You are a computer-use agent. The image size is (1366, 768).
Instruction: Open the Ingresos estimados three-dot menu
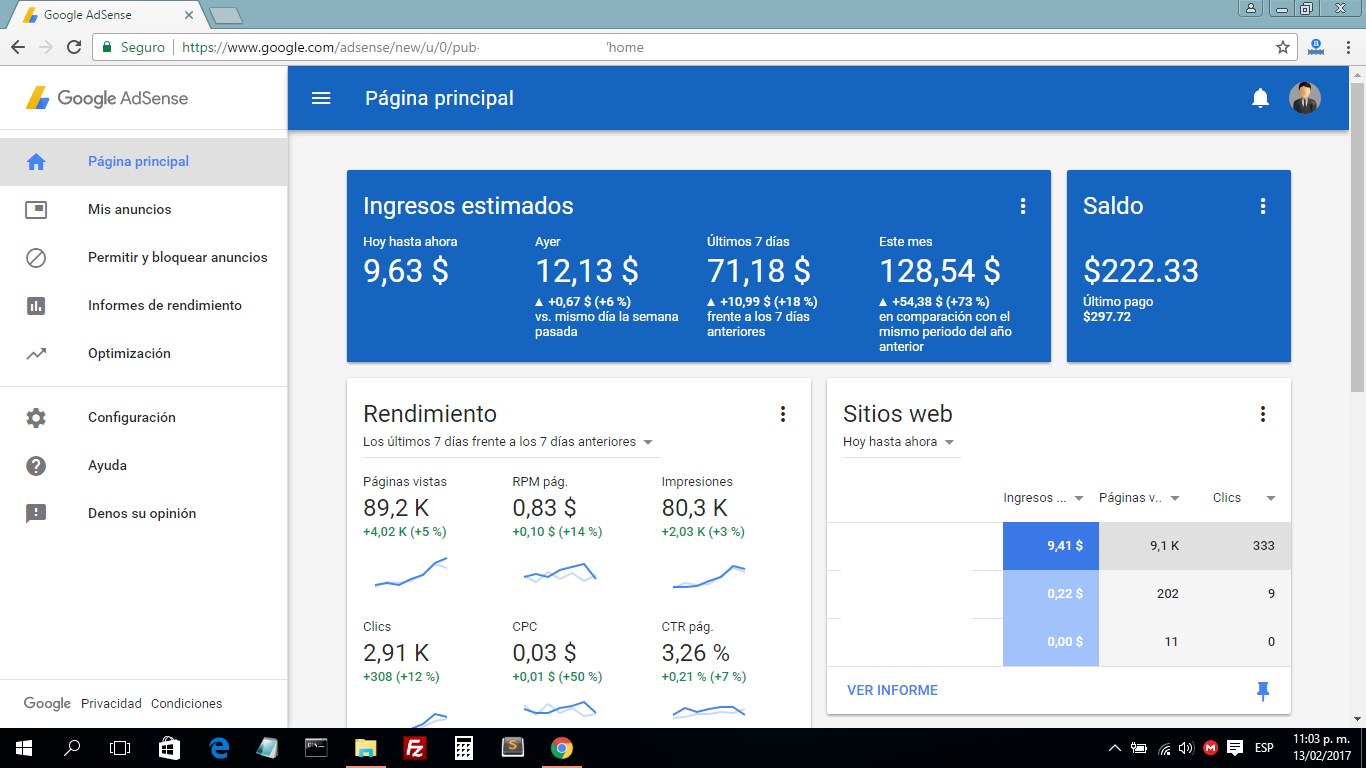(1022, 206)
